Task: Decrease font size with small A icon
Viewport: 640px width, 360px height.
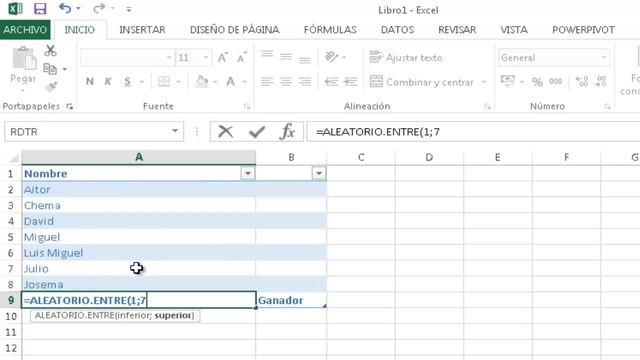Action: pos(242,58)
